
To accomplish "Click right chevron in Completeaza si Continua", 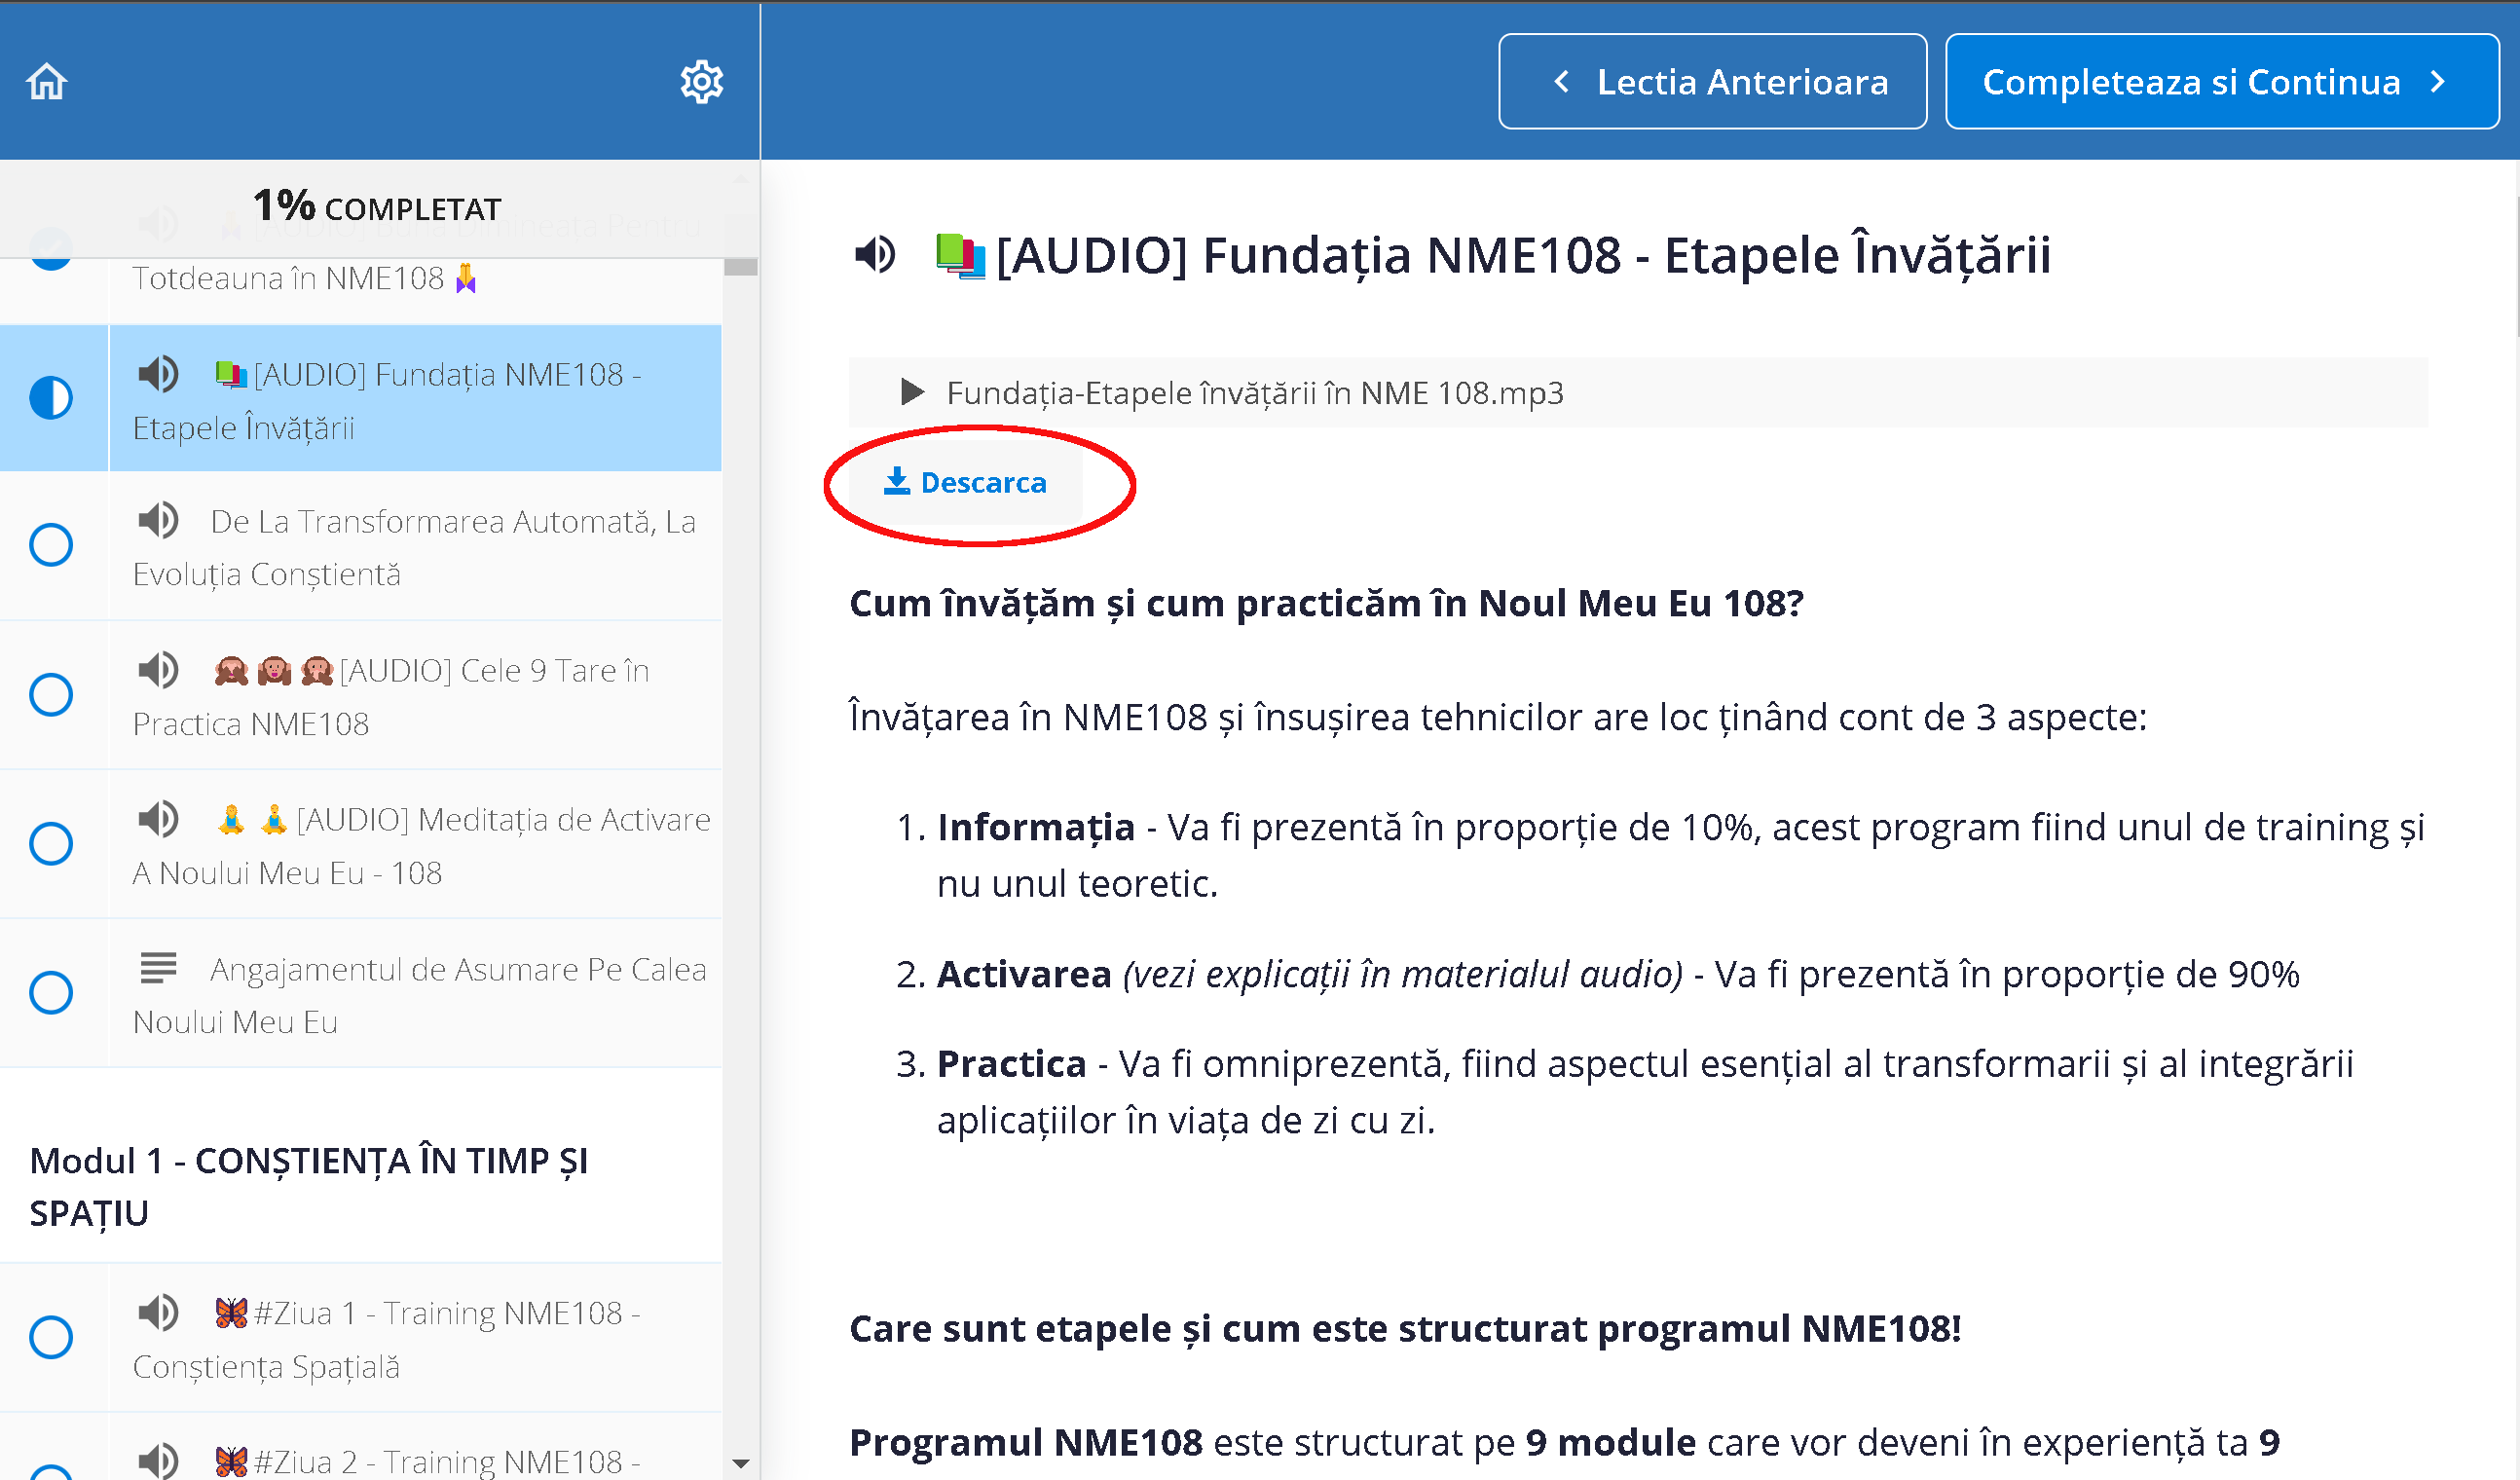I will coord(2438,81).
